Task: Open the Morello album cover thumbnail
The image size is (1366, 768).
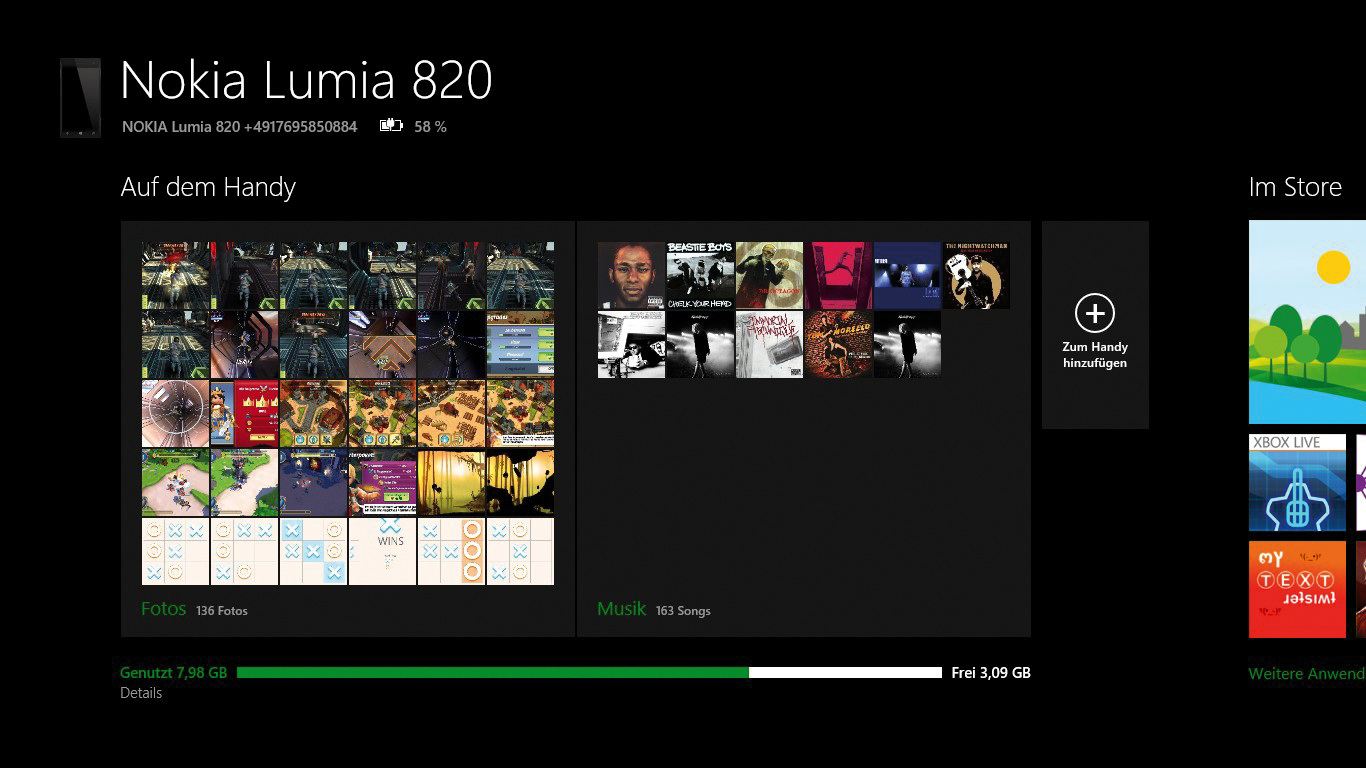Action: (x=838, y=344)
